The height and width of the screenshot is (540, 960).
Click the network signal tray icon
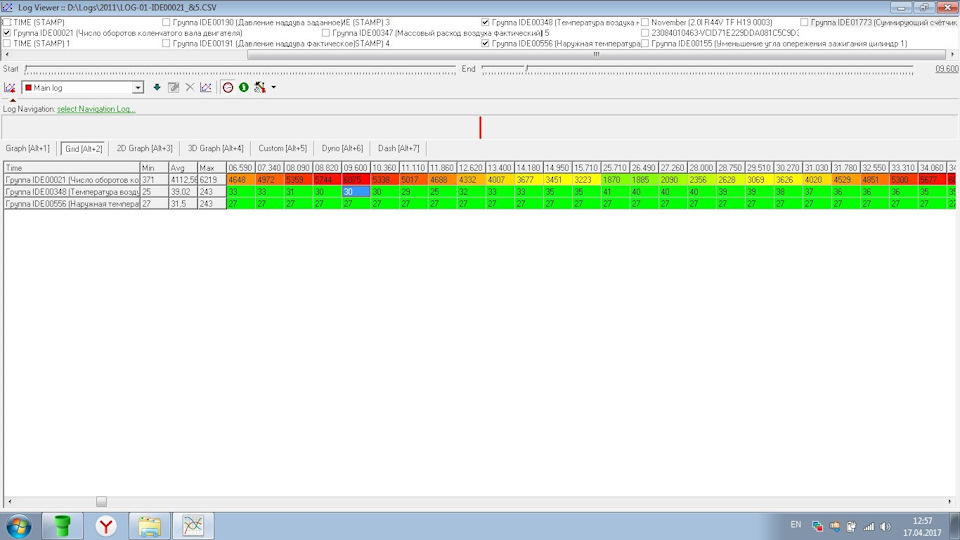(x=868, y=527)
